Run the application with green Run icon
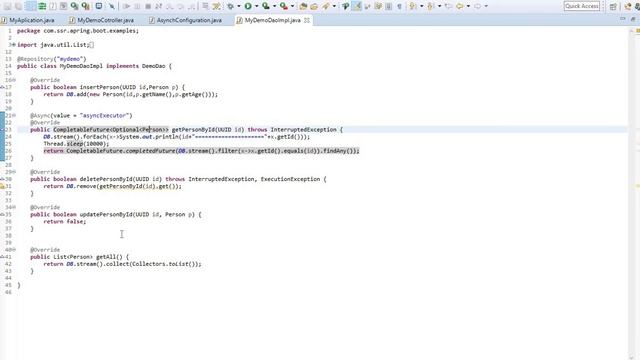 coord(248,6)
